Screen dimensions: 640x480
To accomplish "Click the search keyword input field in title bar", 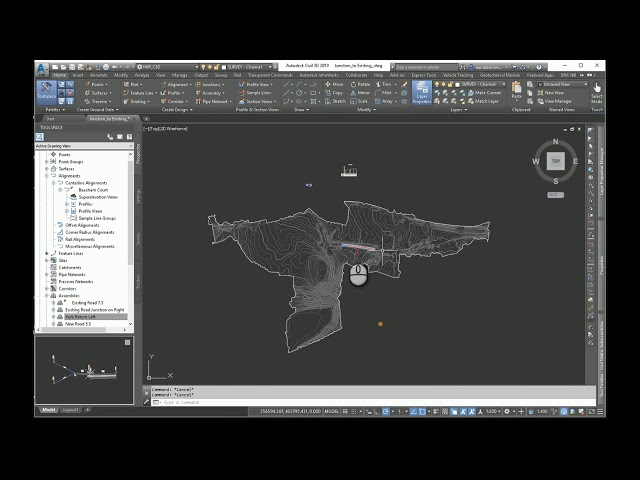I will pos(427,67).
